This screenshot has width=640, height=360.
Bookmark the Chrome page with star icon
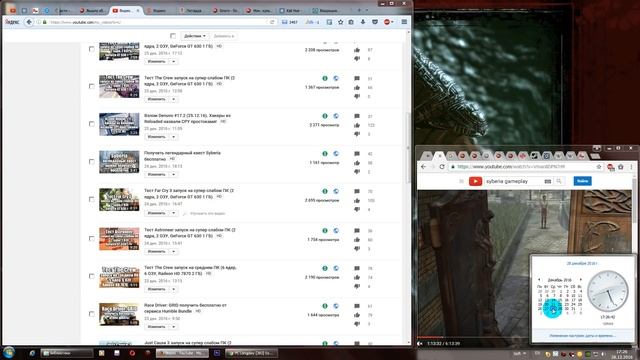599,167
